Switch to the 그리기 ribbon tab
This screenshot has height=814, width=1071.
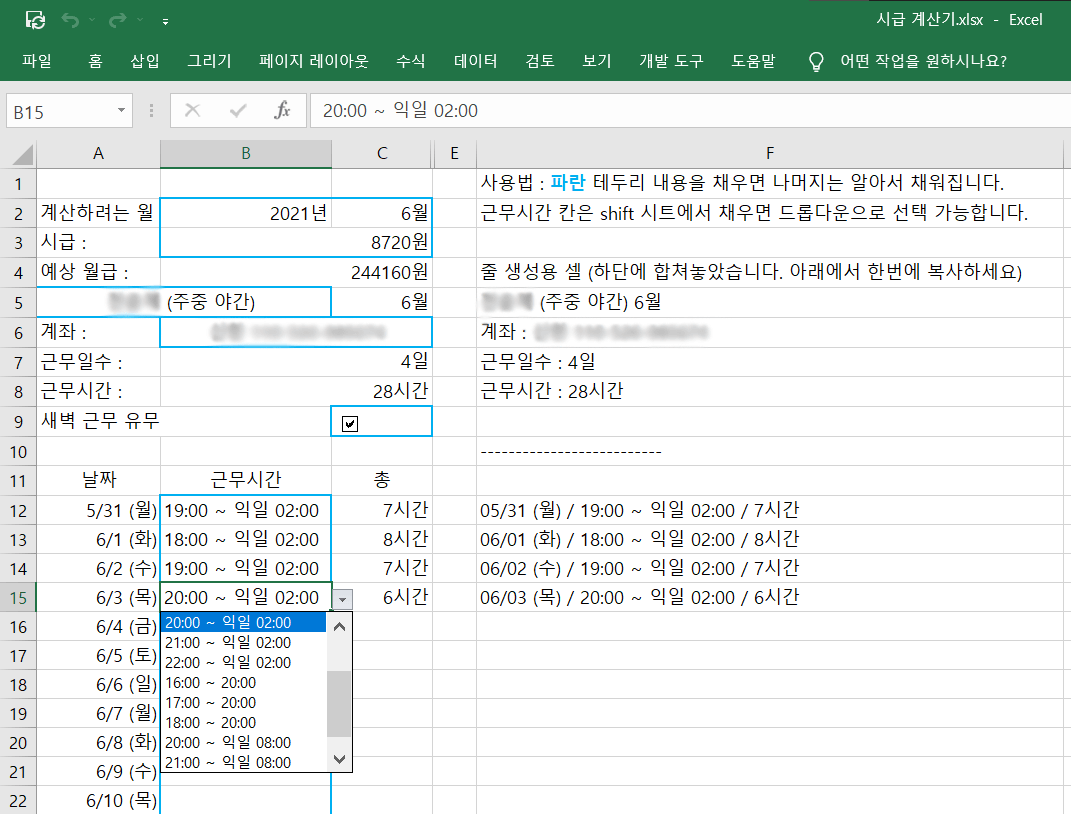pyautogui.click(x=210, y=61)
